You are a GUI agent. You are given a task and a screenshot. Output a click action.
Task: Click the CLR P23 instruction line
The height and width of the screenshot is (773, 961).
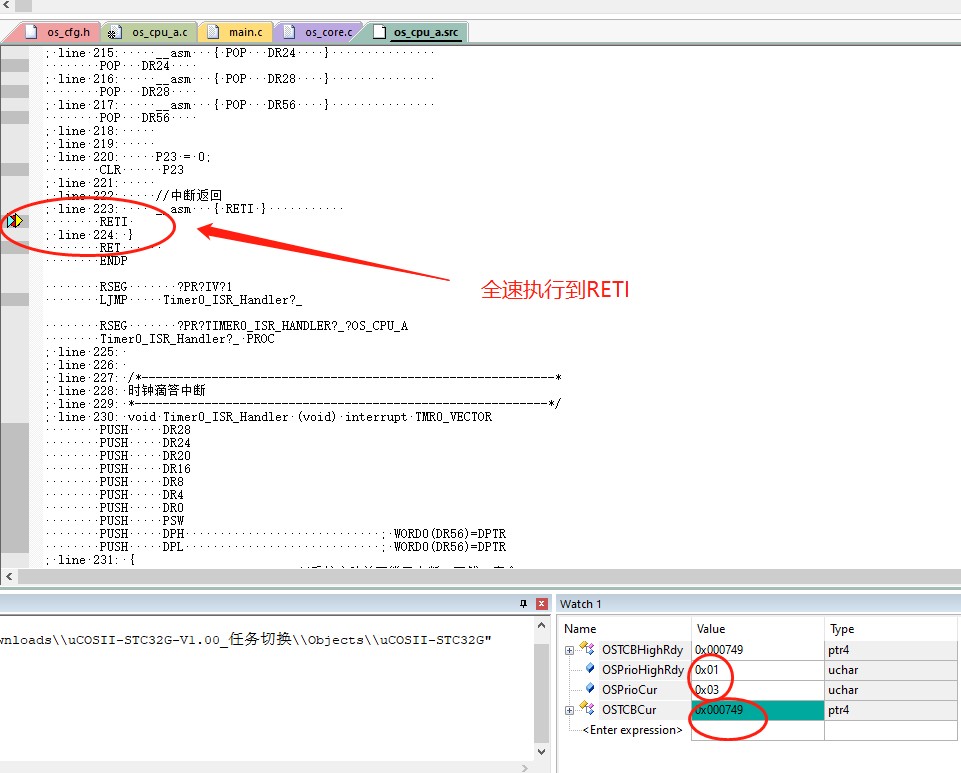[x=142, y=170]
